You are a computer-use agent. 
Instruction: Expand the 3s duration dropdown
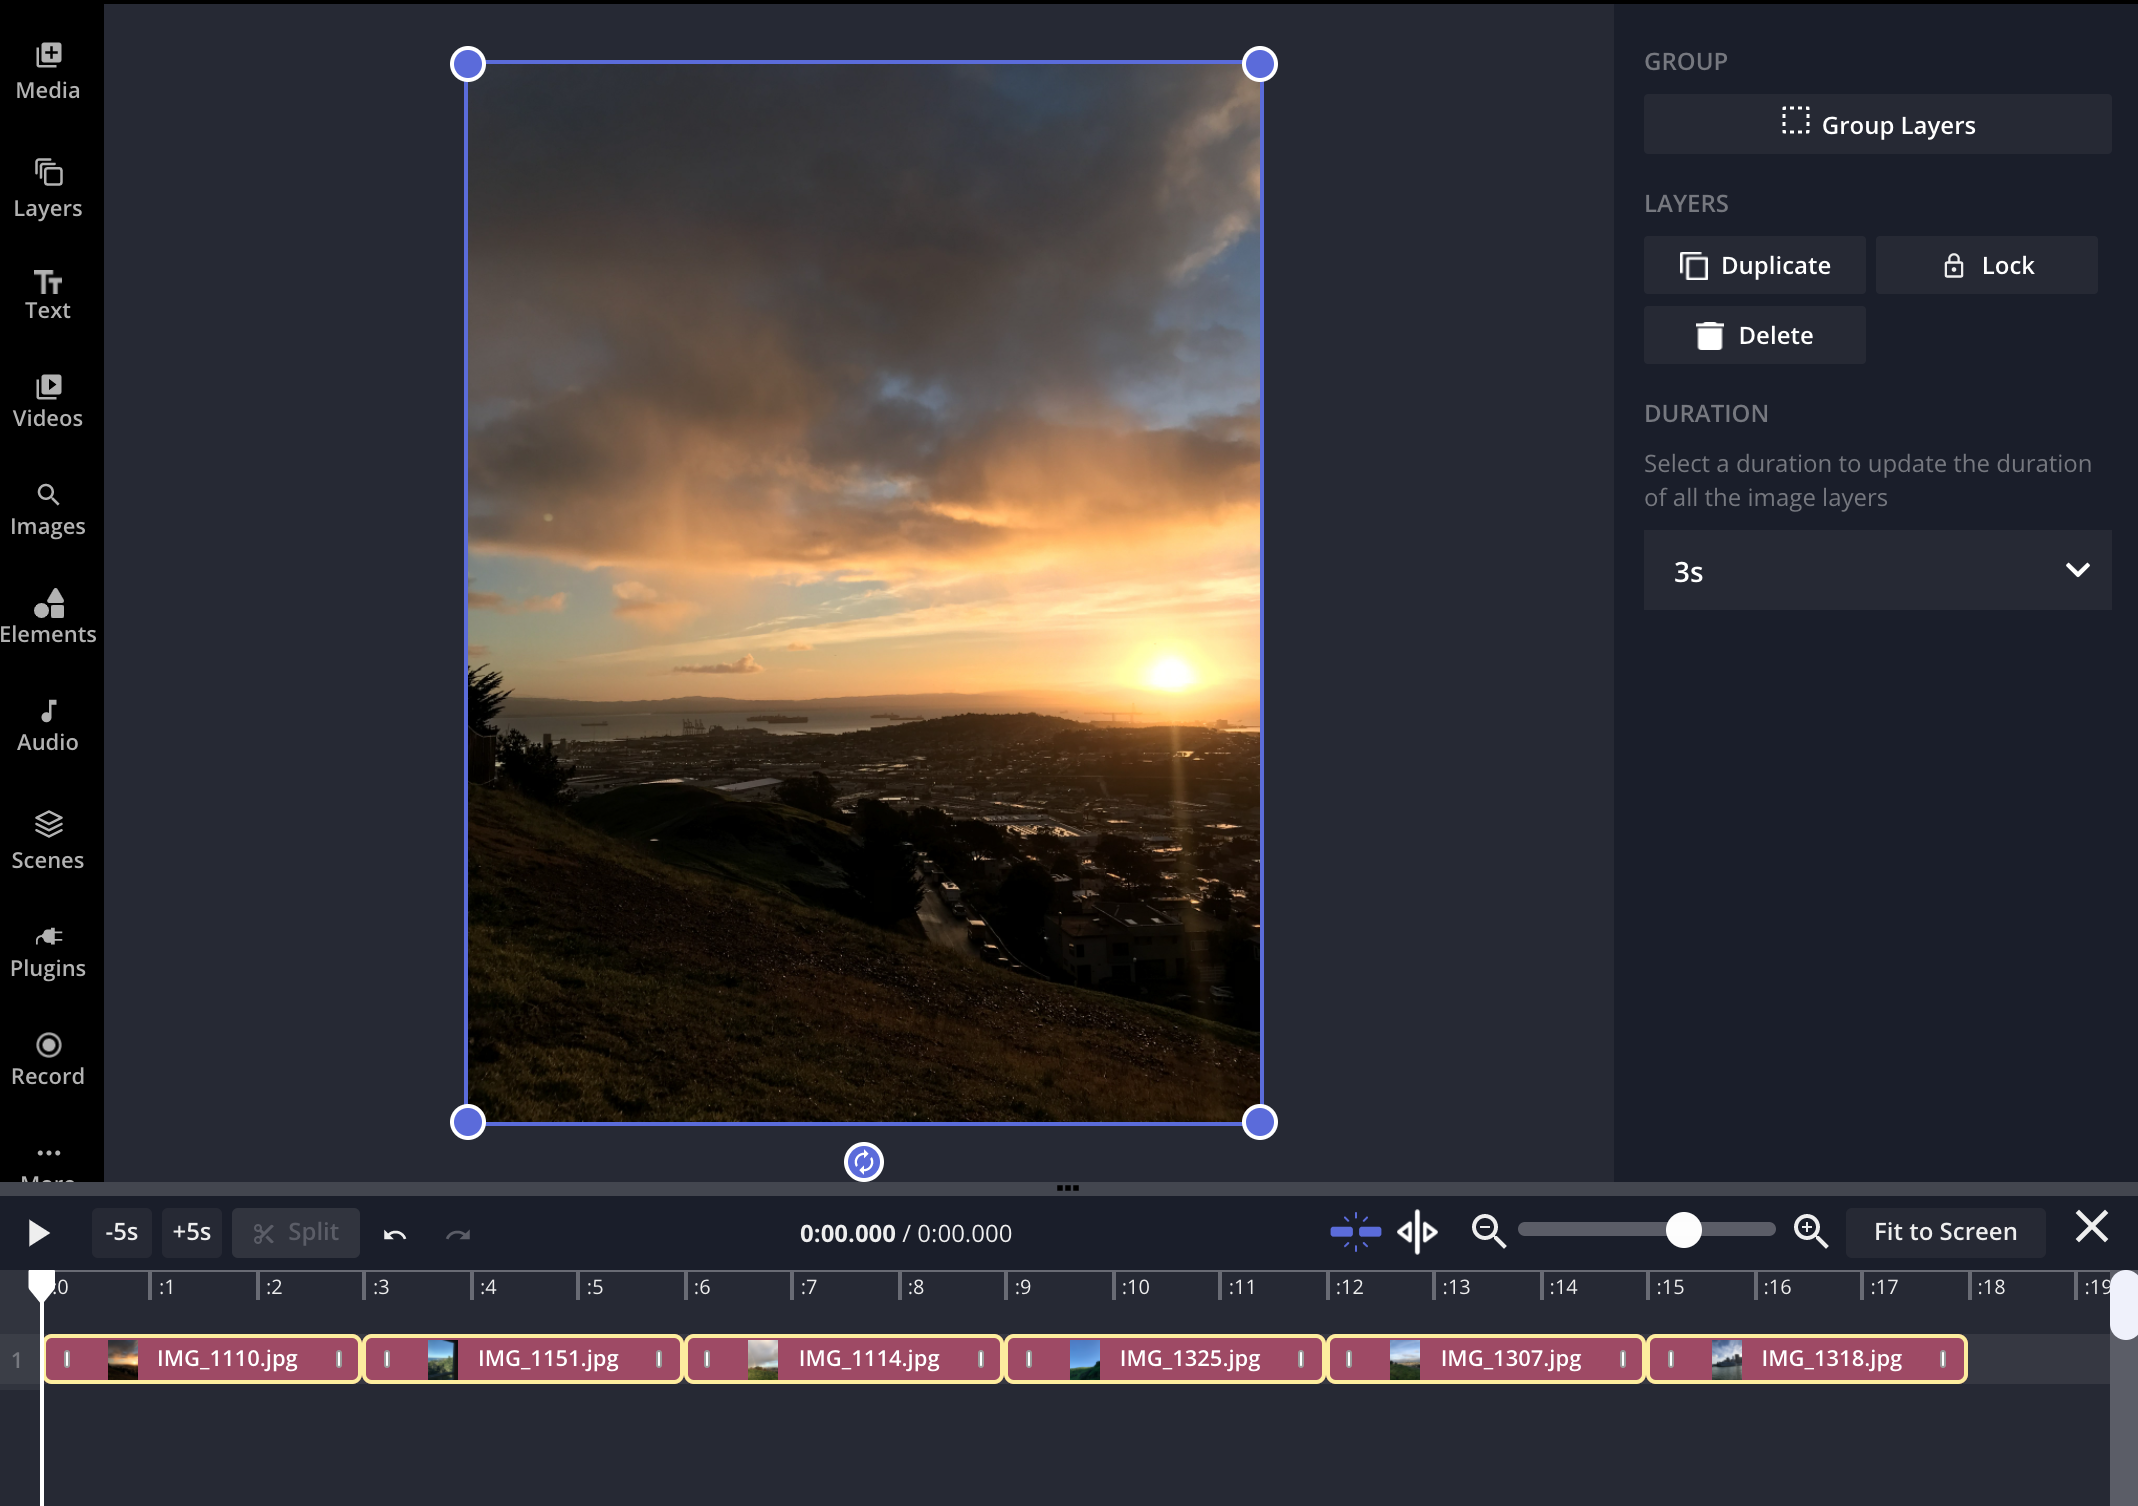click(x=1877, y=571)
